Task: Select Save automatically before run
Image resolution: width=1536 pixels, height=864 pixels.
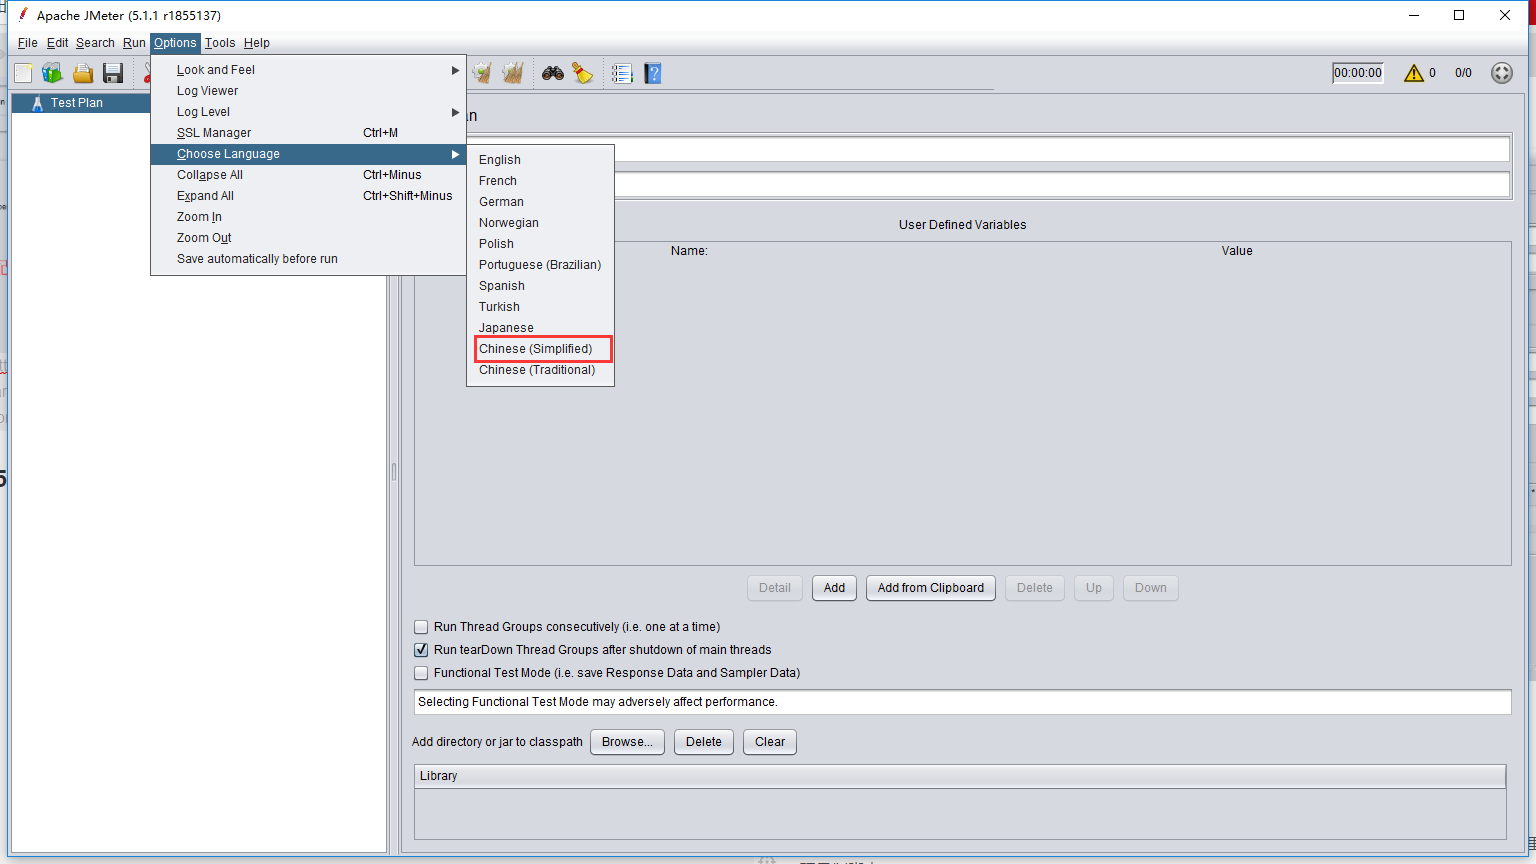Action: [x=308, y=259]
